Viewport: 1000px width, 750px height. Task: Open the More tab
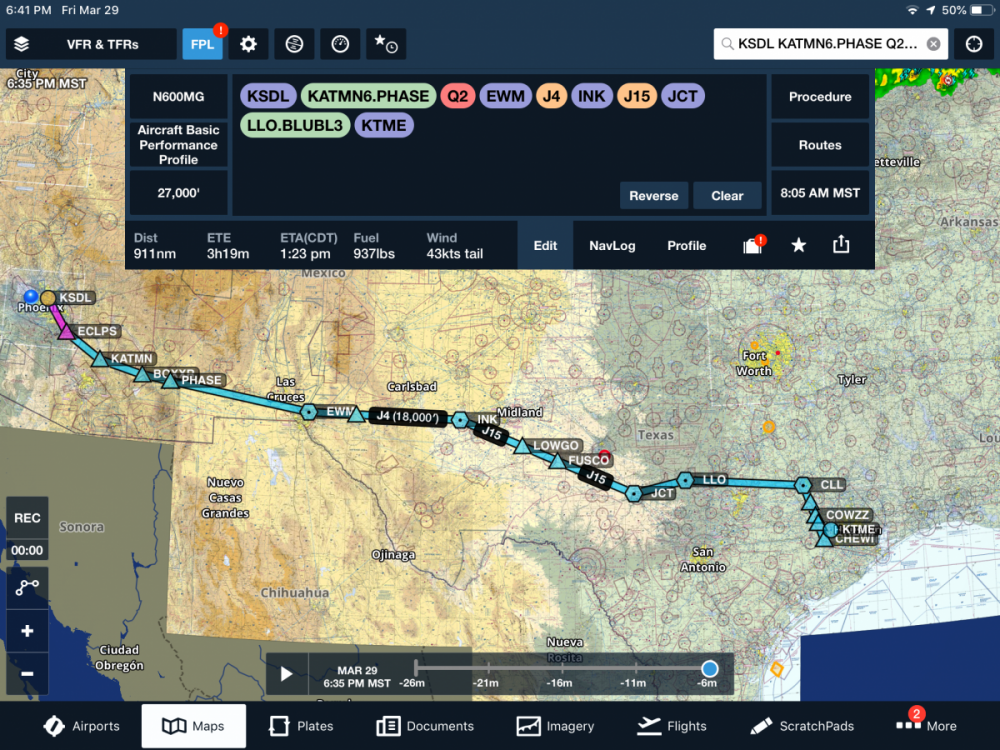coord(926,726)
